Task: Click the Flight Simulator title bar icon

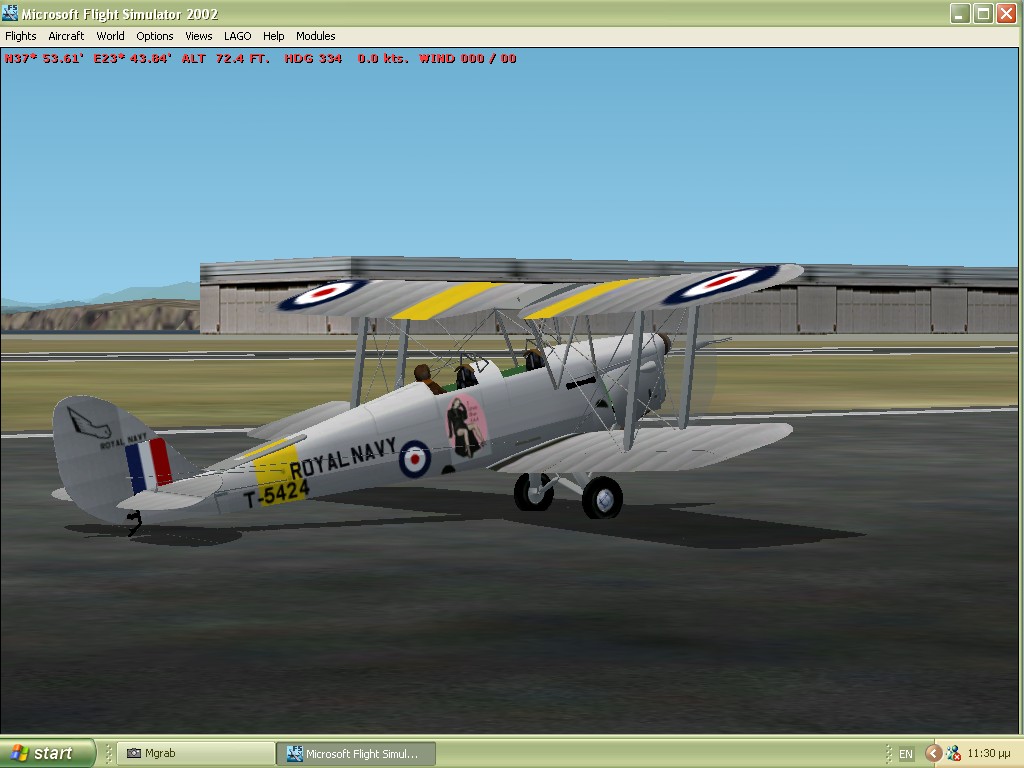Action: [x=10, y=13]
